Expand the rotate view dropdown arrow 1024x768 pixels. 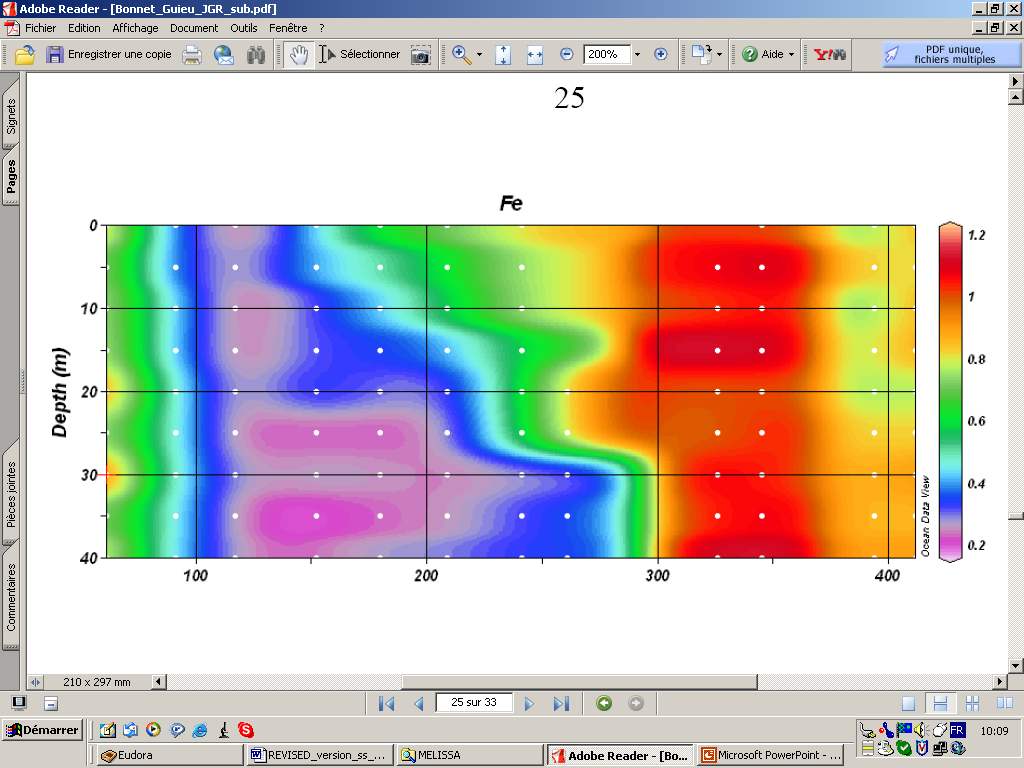tap(719, 55)
